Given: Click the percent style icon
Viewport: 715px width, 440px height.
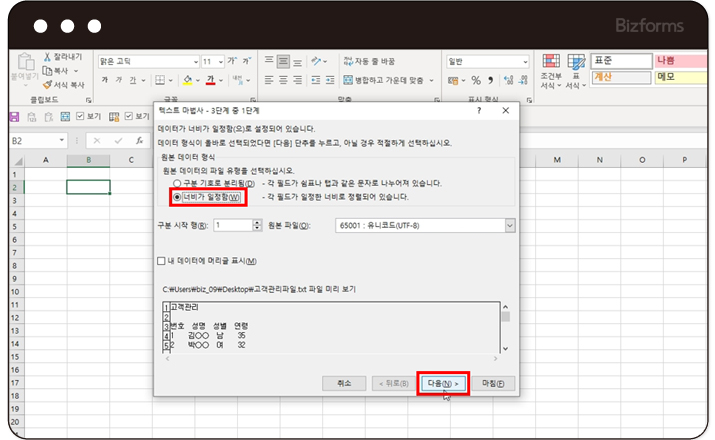Looking at the screenshot, I should [476, 80].
